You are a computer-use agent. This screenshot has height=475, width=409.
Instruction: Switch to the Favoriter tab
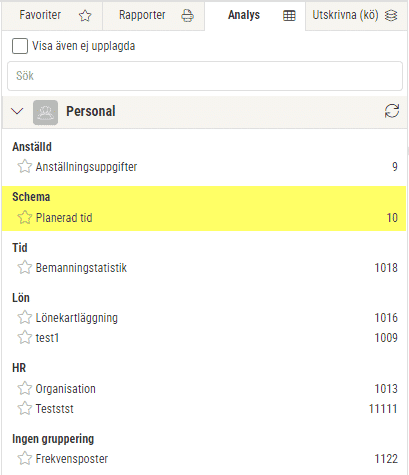click(x=52, y=15)
